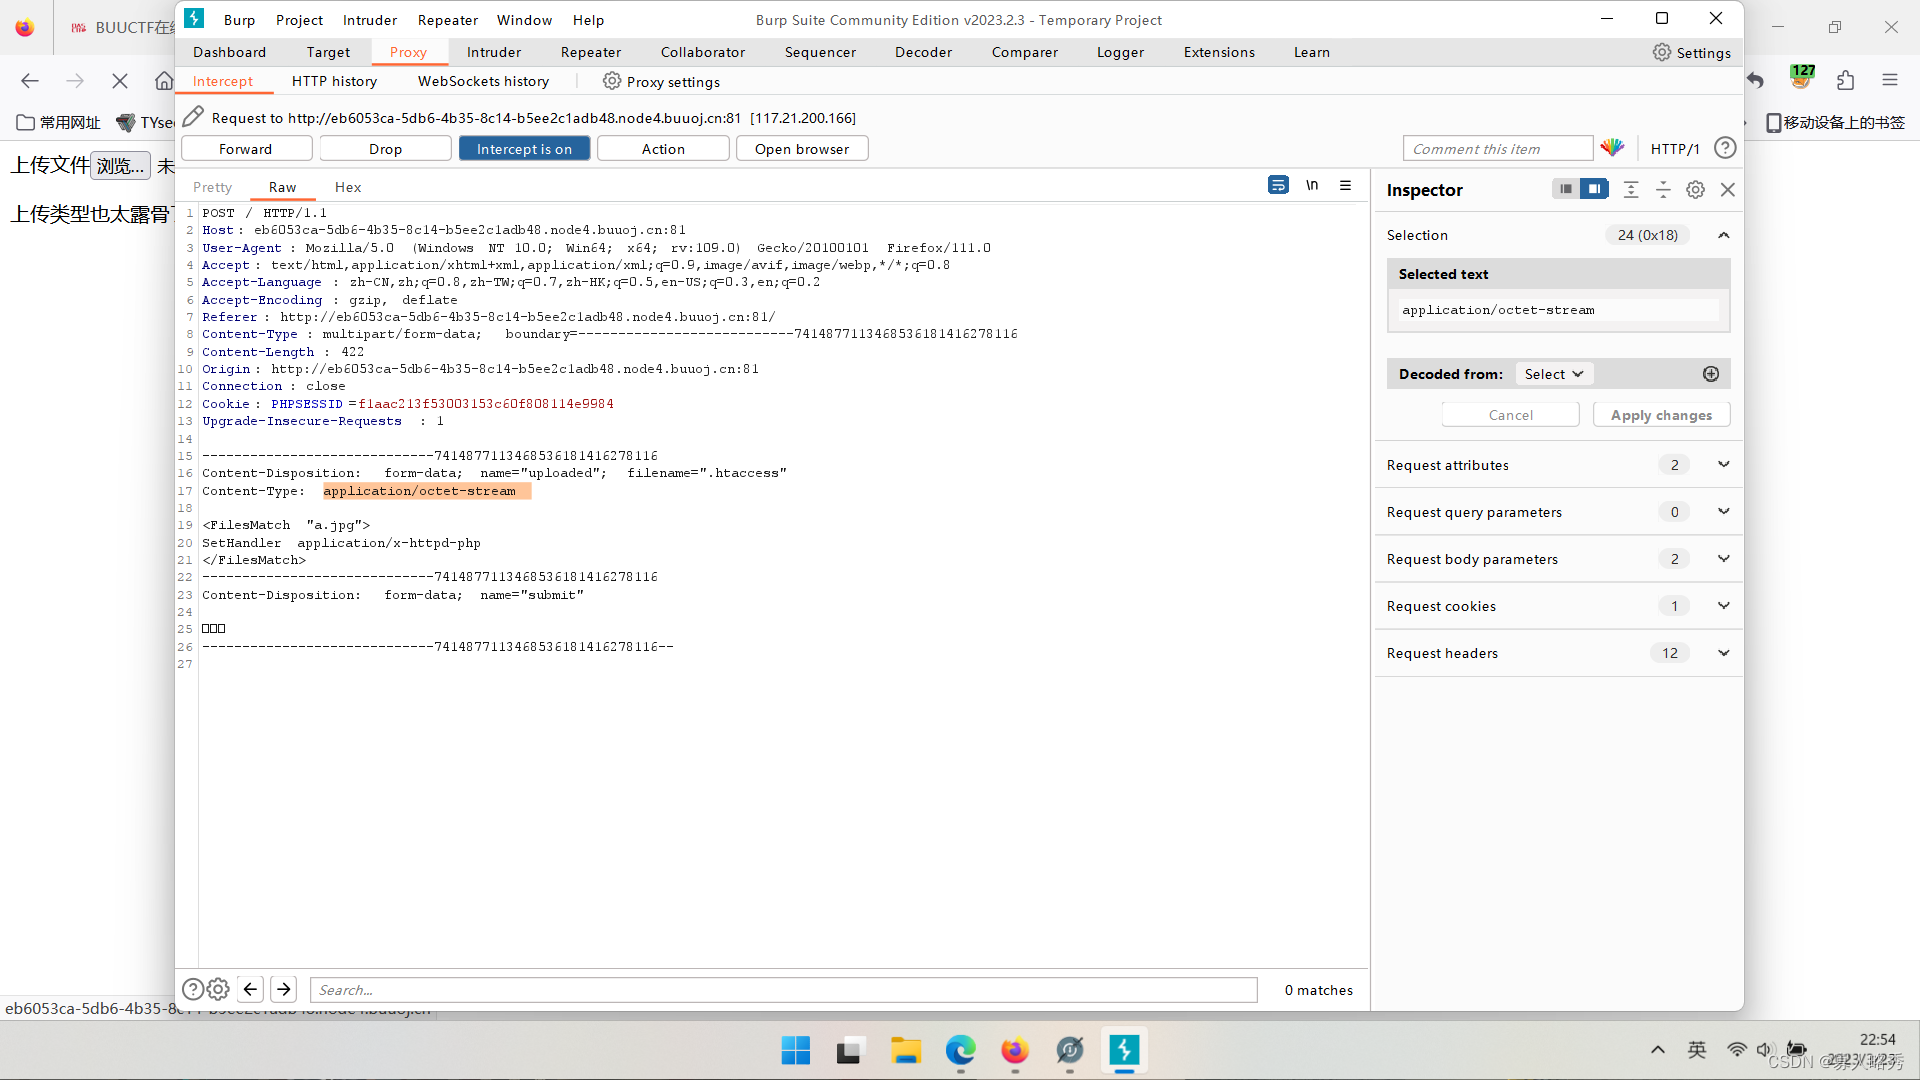Open the editor hamburger options menu

(1346, 185)
